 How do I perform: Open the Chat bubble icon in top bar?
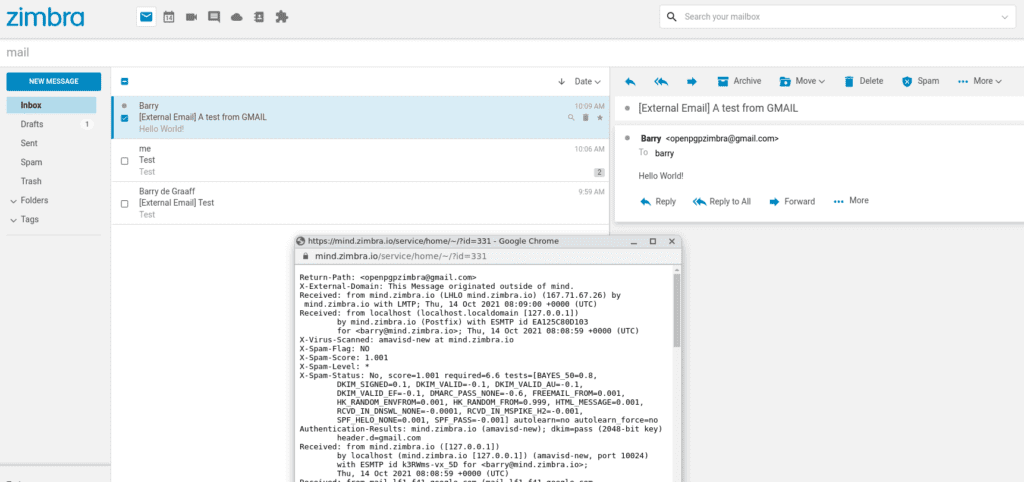point(214,17)
